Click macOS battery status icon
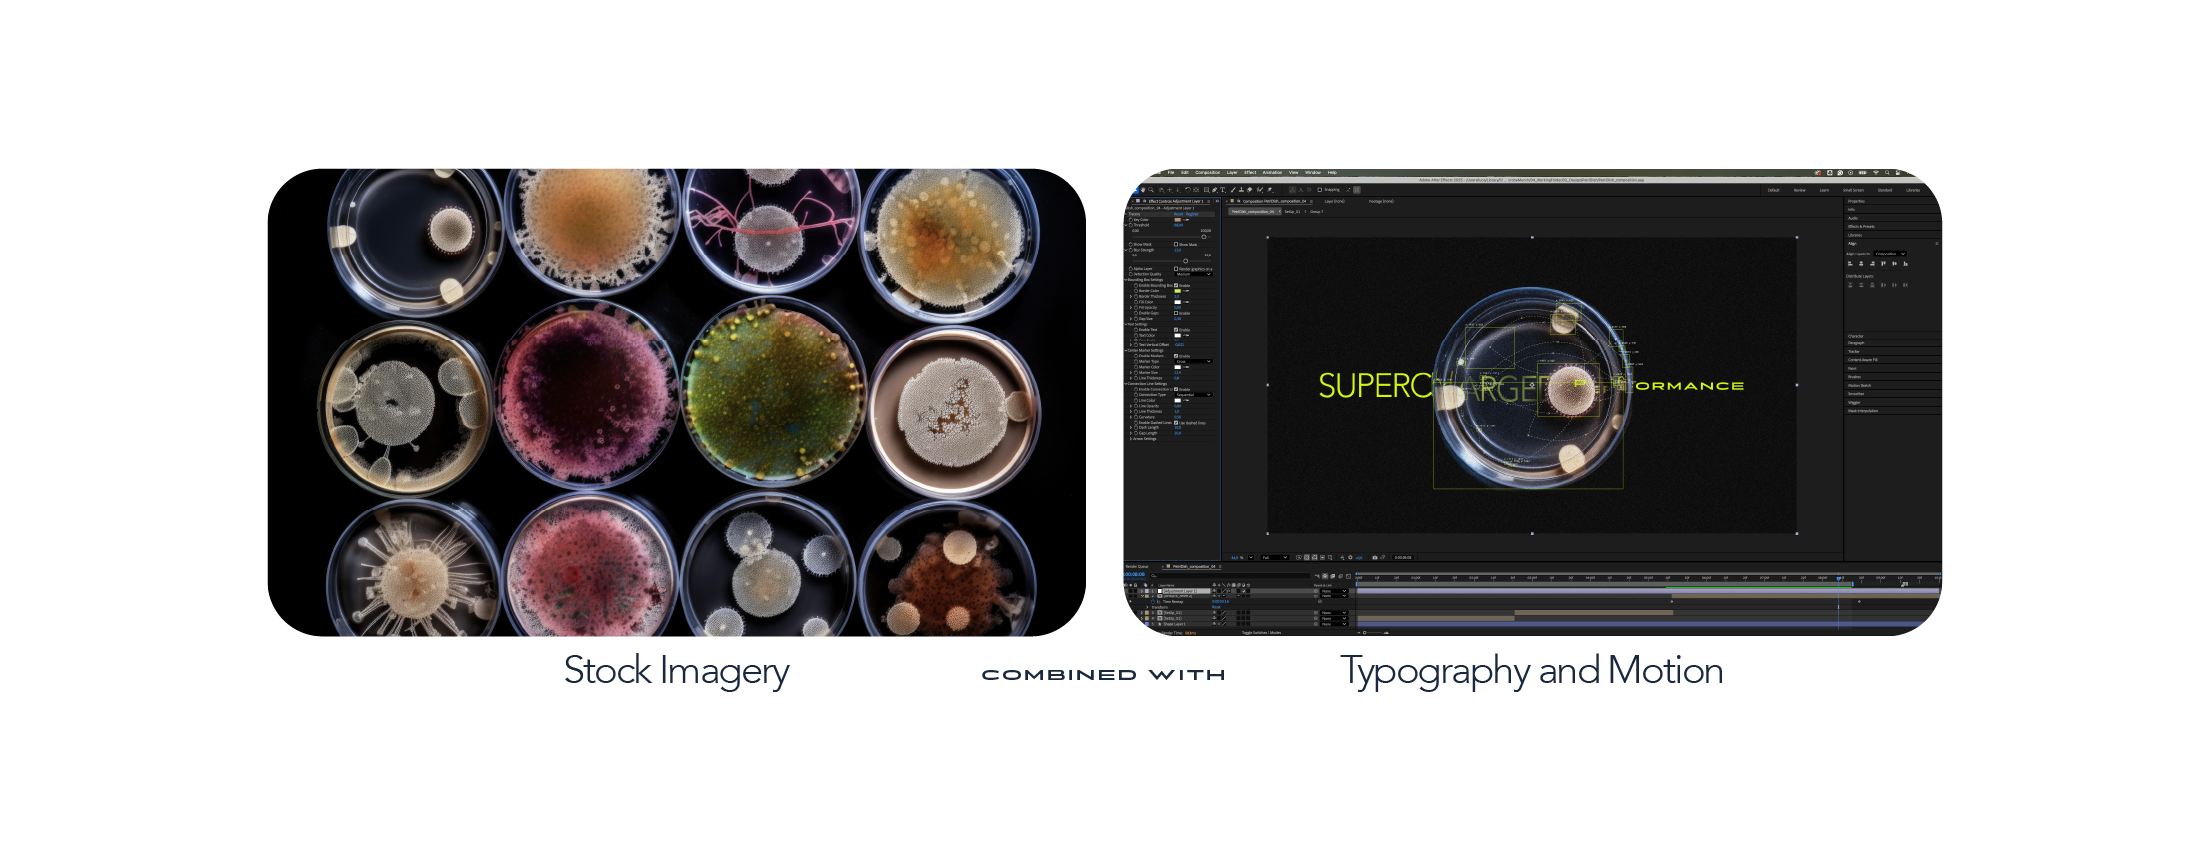This screenshot has height=851, width=2212. coord(1863,173)
